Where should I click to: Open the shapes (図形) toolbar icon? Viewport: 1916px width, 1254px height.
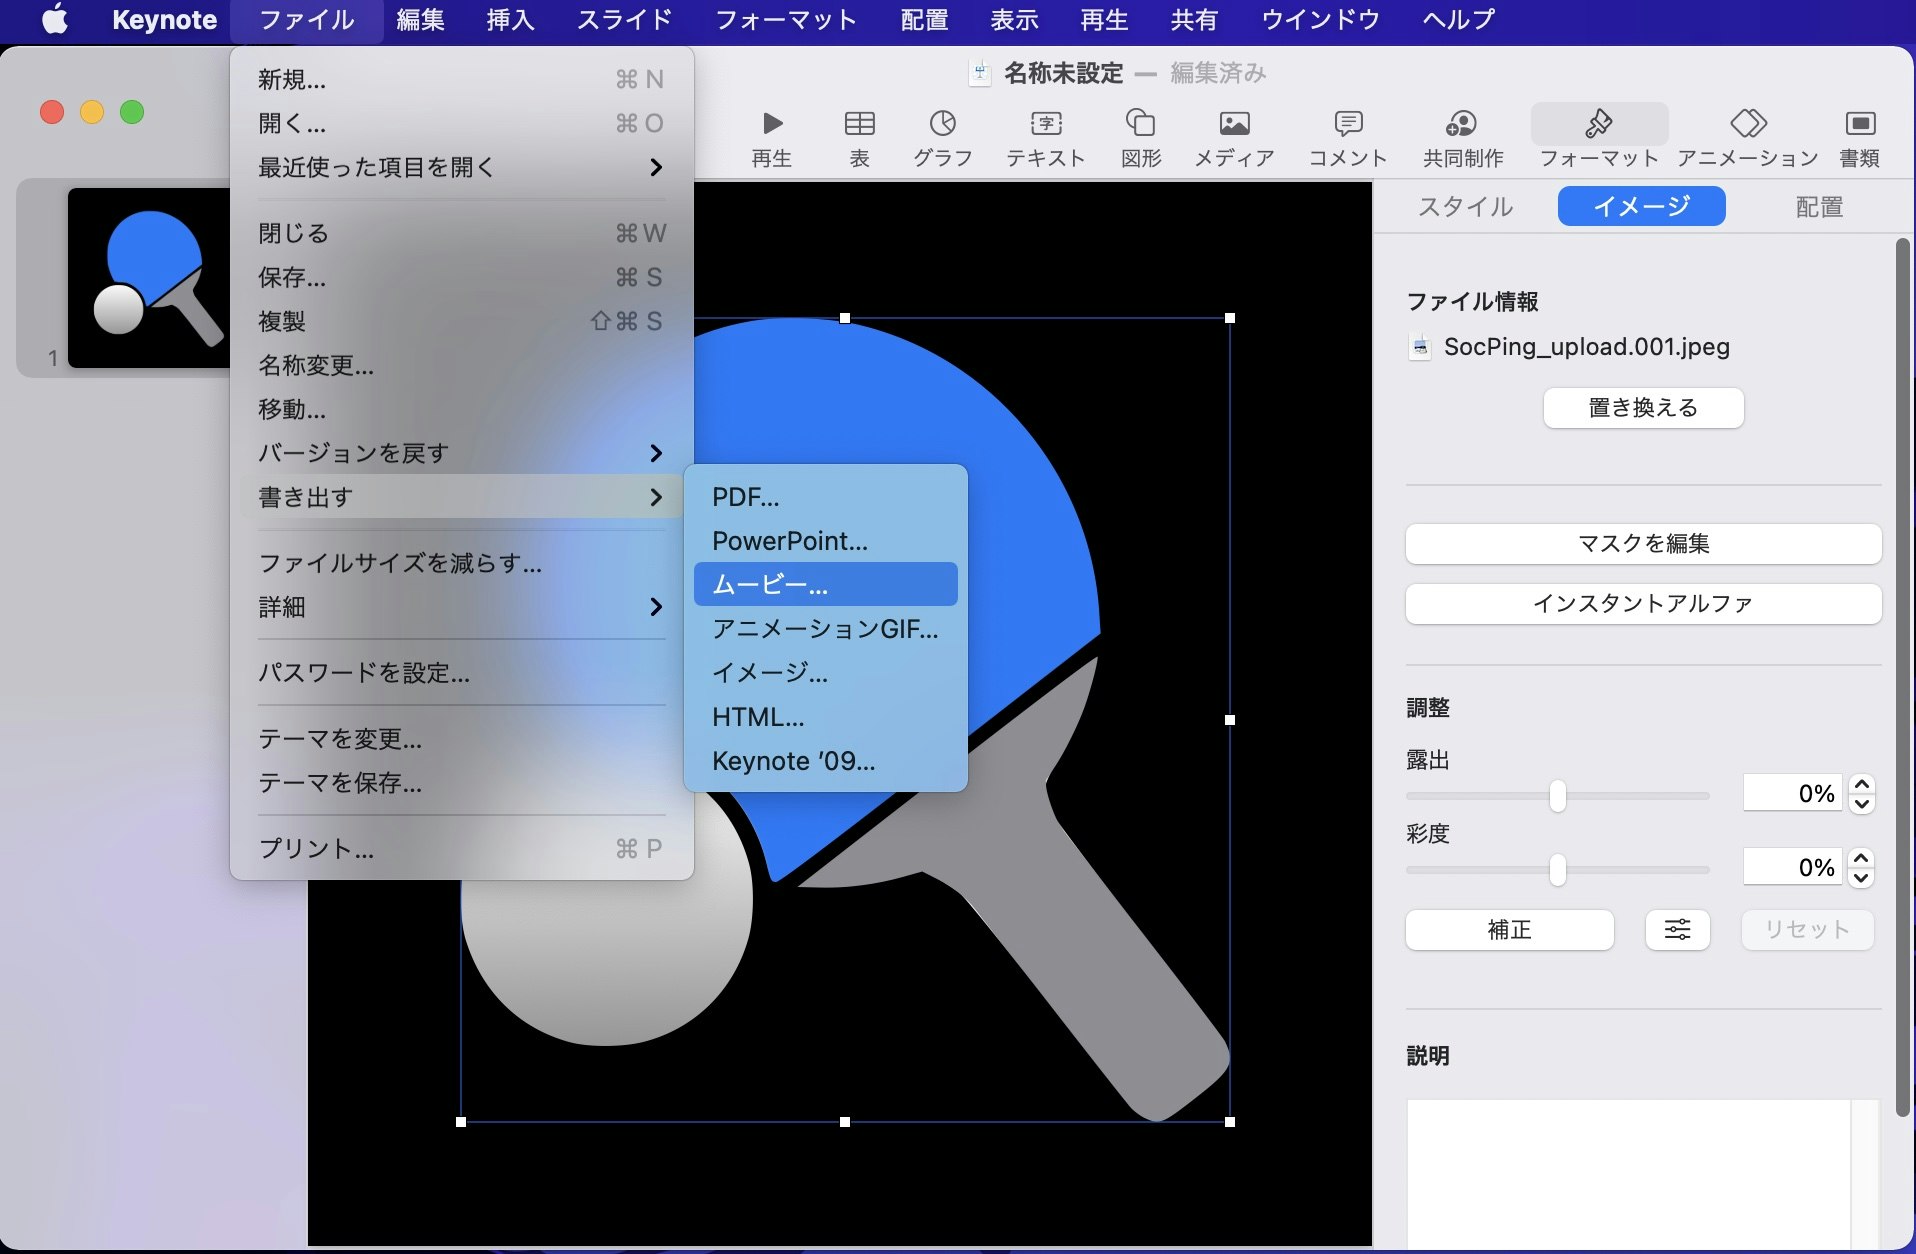1140,124
